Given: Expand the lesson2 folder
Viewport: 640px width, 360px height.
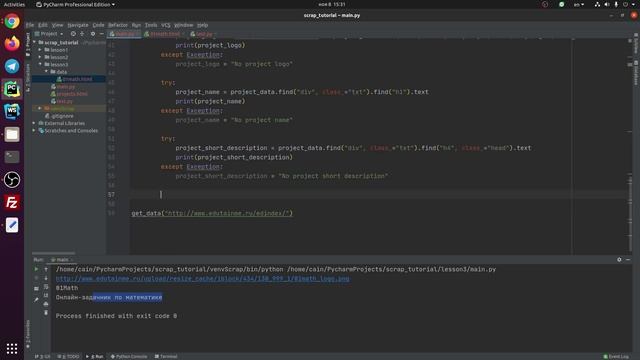Looking at the screenshot, I should point(40,57).
